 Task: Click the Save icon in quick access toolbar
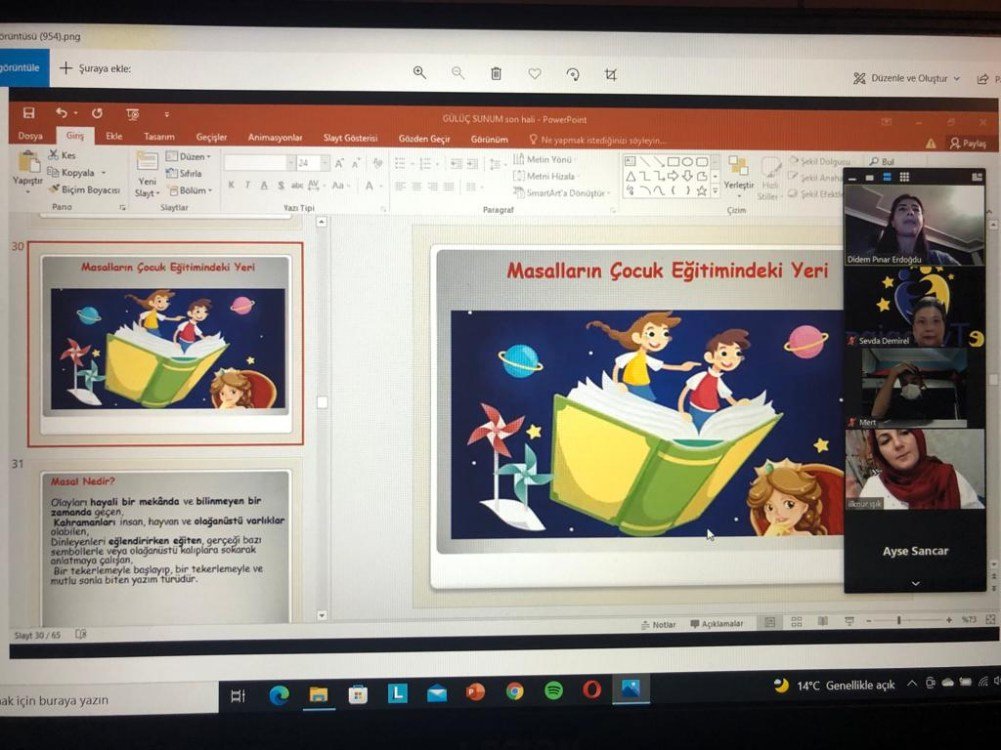[28, 113]
